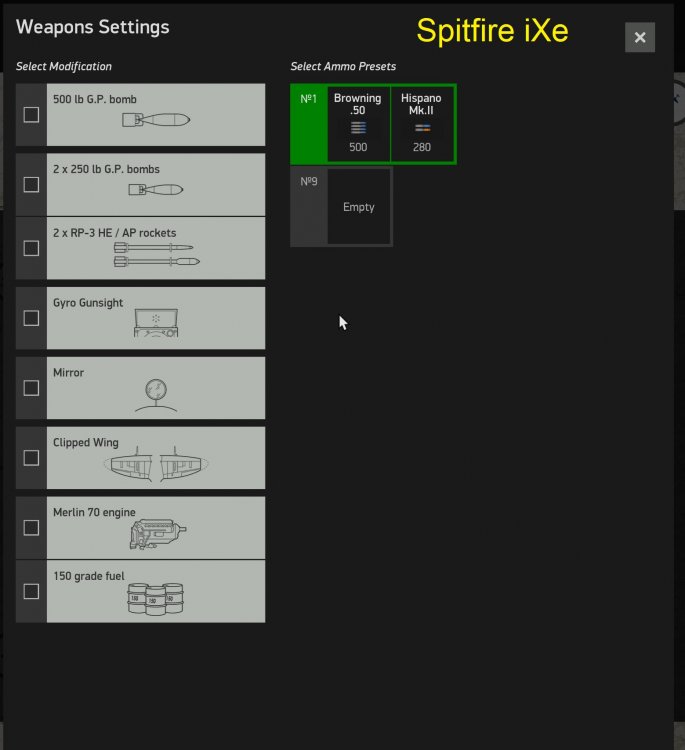Enable the 150 grade fuel checkbox
685x750 pixels.
click(31, 591)
